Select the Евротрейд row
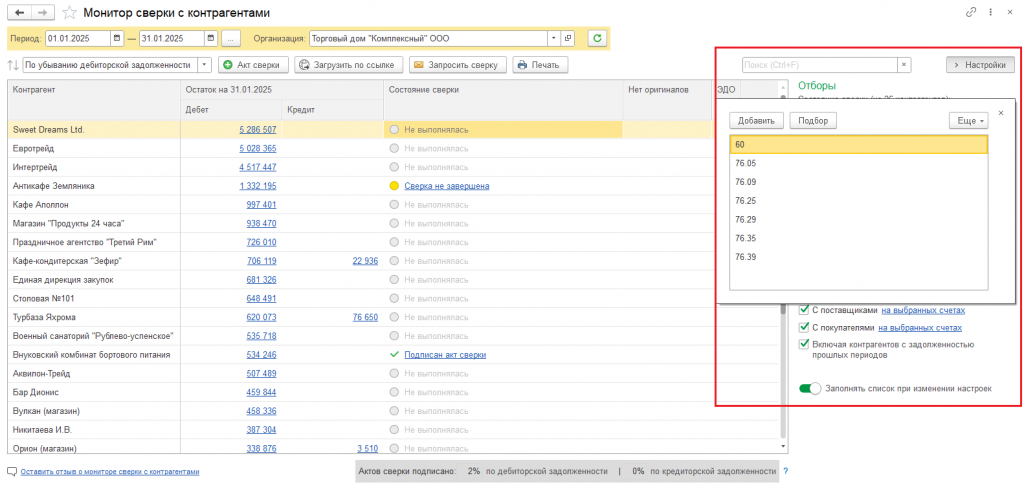 point(393,148)
